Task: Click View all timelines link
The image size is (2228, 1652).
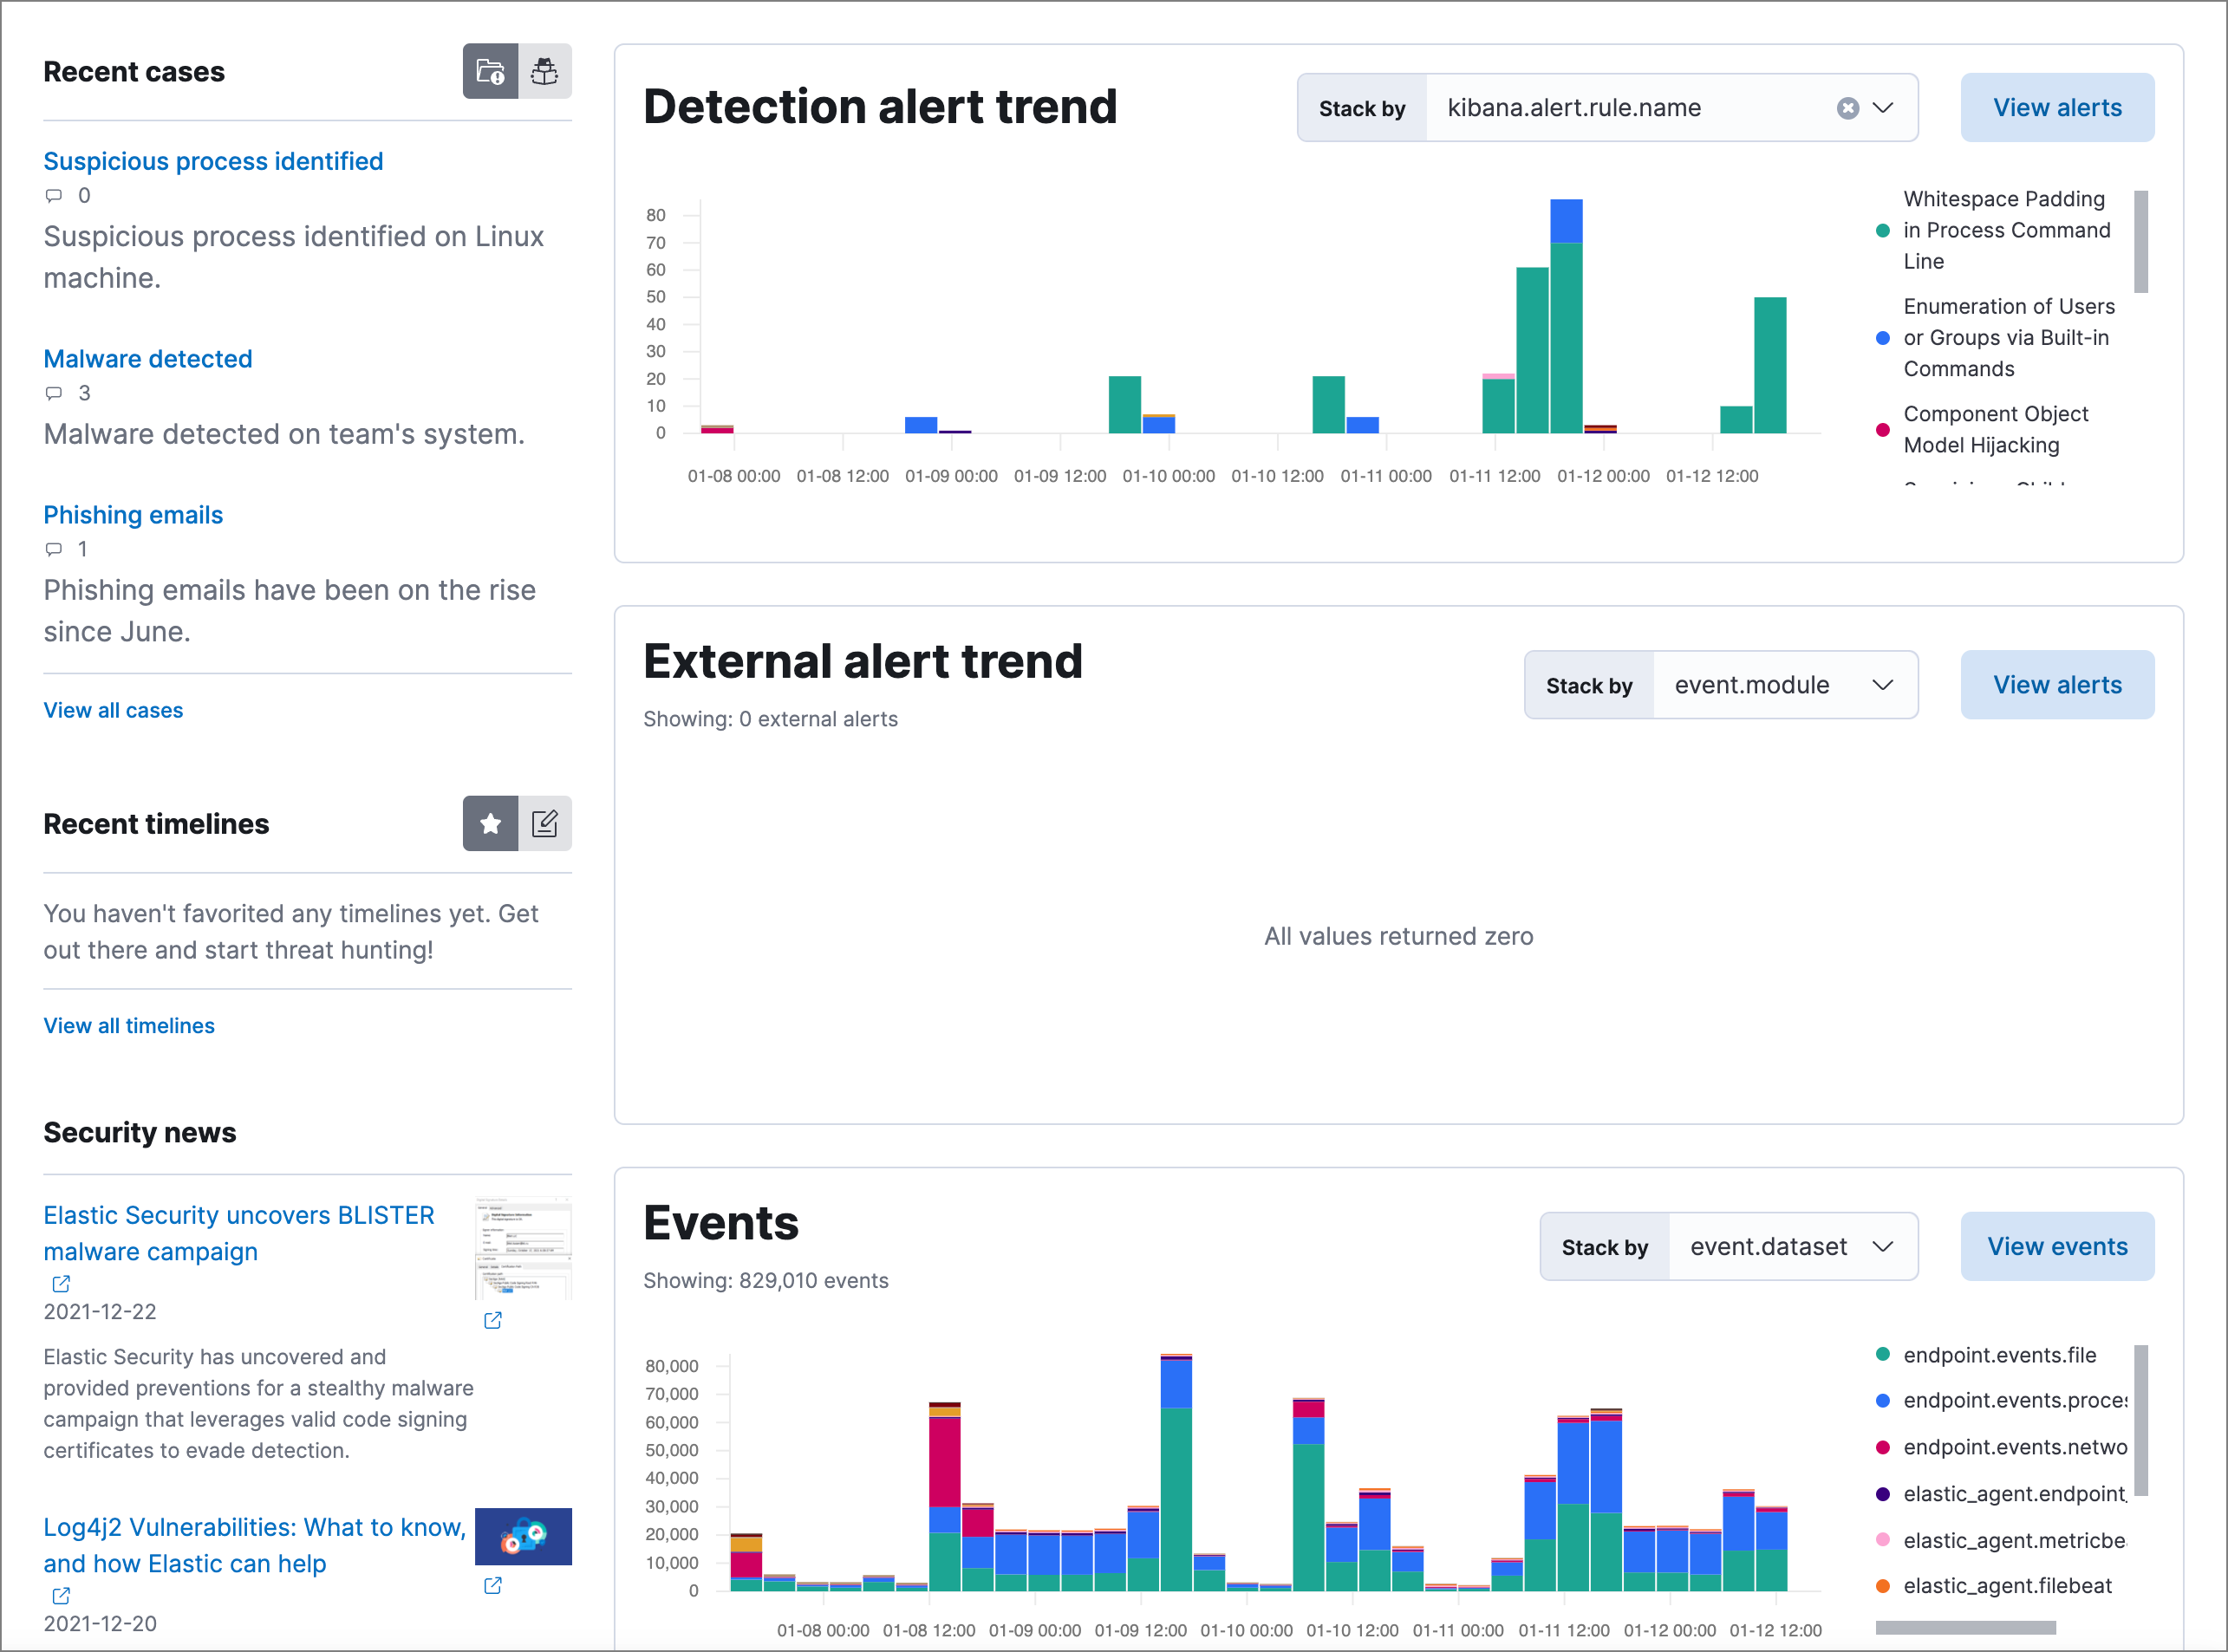Action: 130,1024
